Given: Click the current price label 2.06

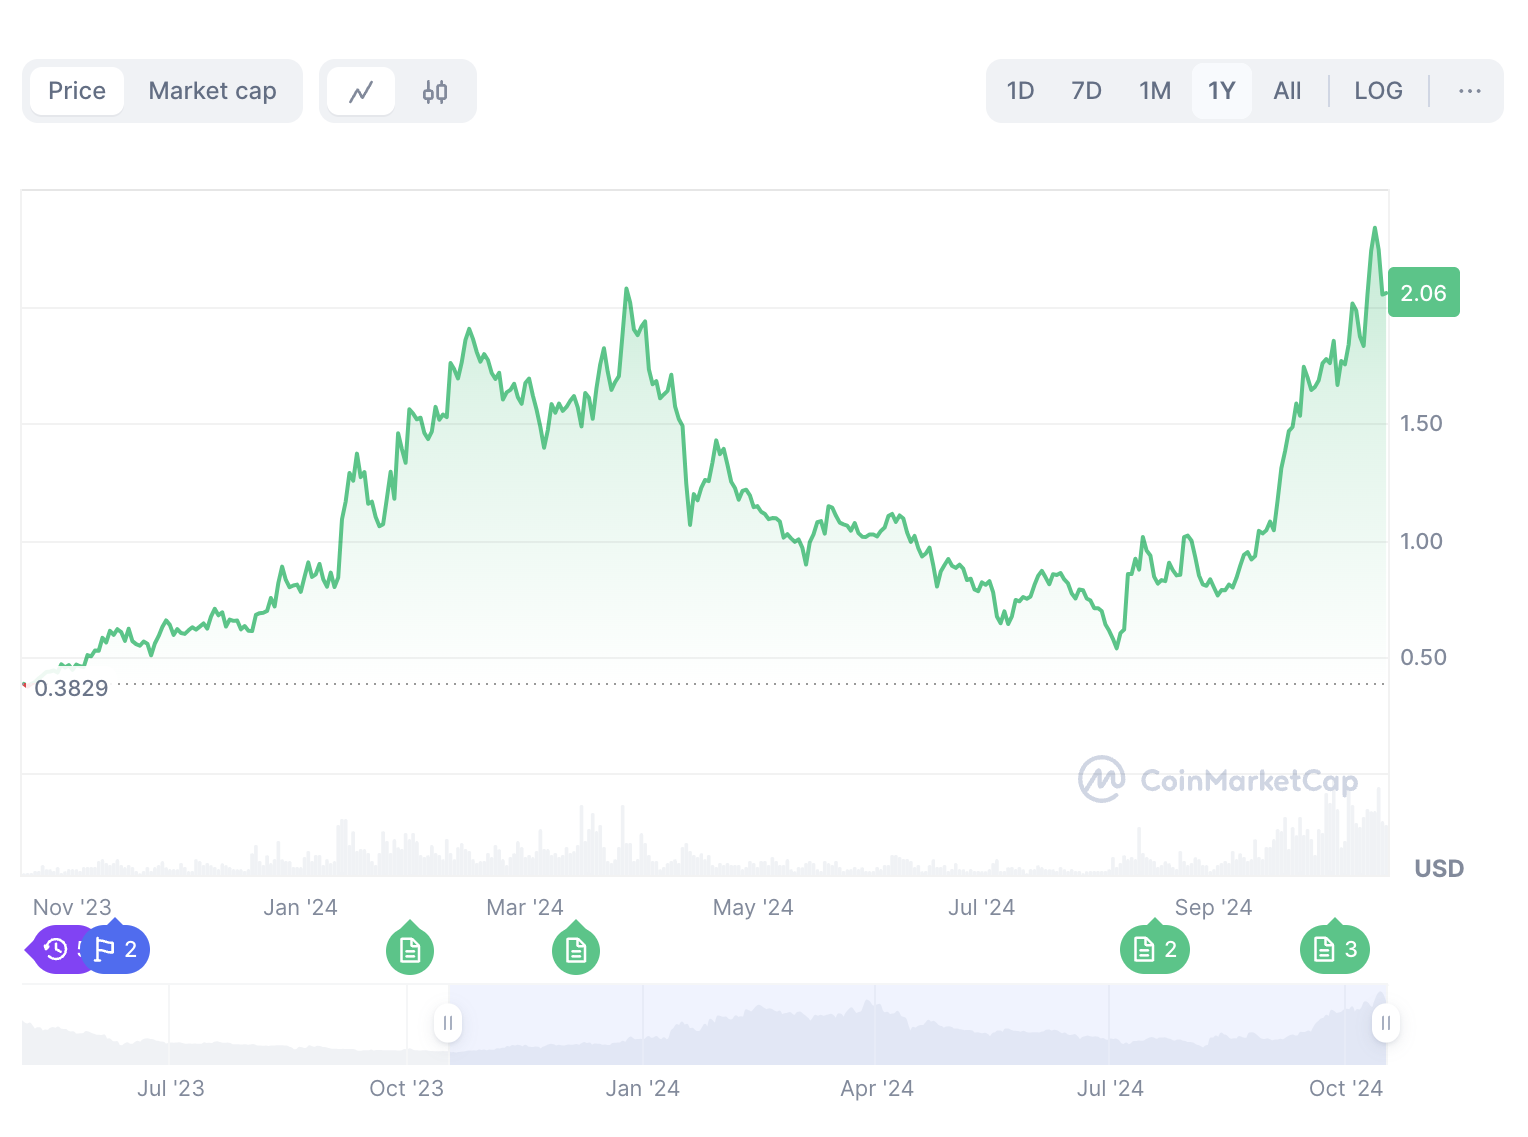Looking at the screenshot, I should coord(1424,293).
